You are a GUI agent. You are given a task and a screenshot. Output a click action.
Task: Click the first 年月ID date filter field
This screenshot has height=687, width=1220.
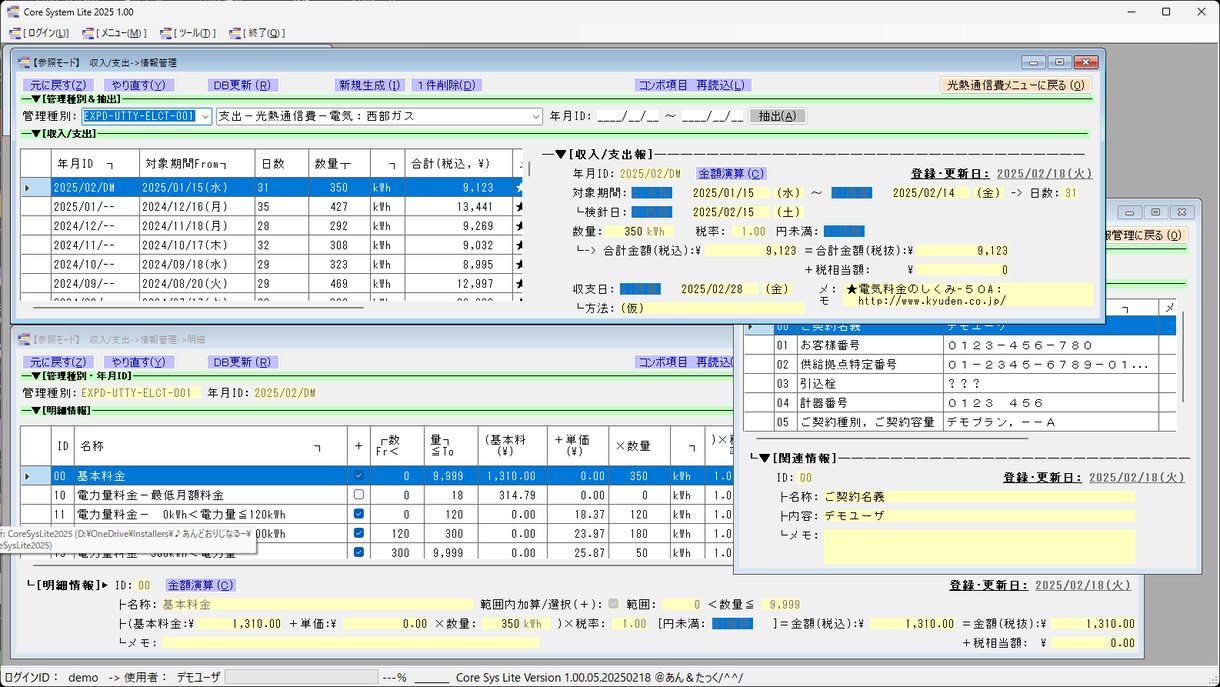[628, 116]
